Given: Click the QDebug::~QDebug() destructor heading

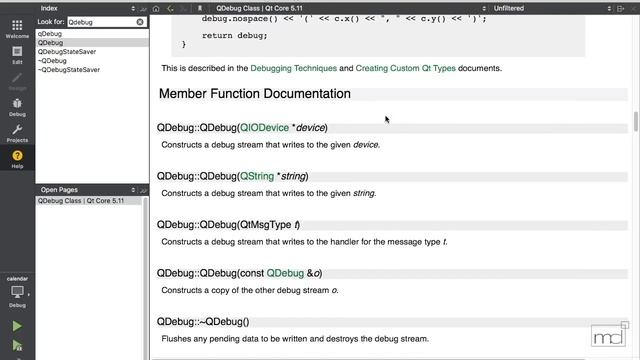Looking at the screenshot, I should 203,322.
